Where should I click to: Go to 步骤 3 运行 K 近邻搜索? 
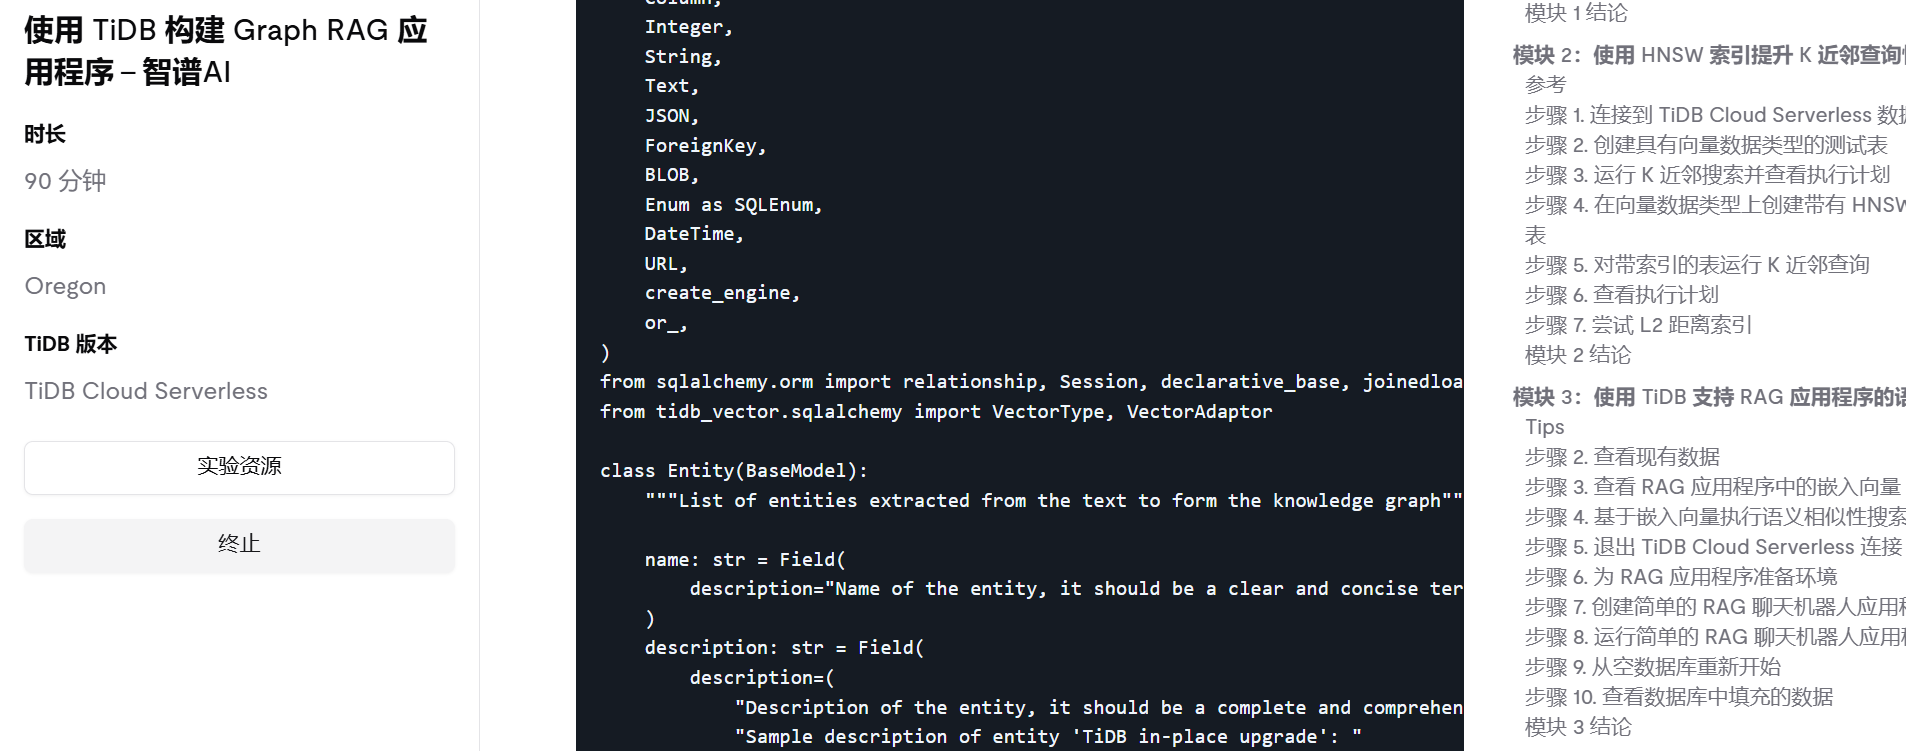pyautogui.click(x=1707, y=175)
